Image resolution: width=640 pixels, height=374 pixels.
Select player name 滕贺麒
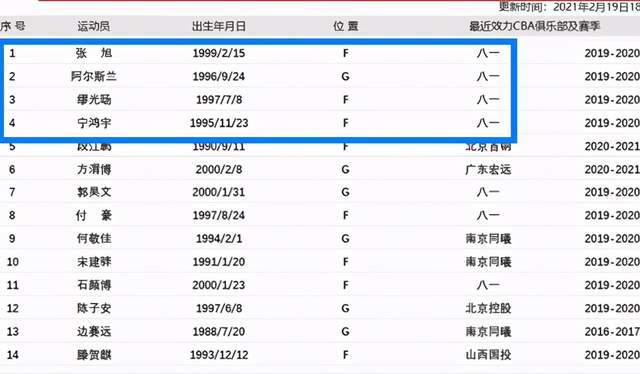tap(94, 355)
